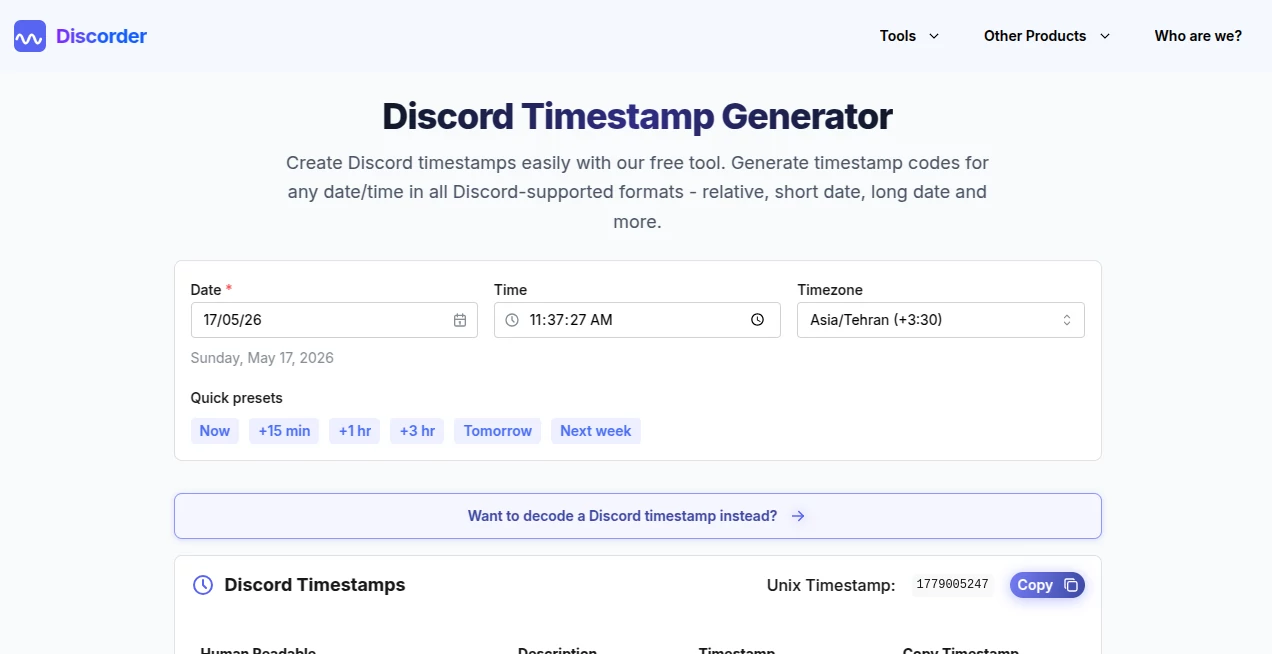Click the Discord Timestamps section heading
The height and width of the screenshot is (654, 1272).
pos(315,585)
